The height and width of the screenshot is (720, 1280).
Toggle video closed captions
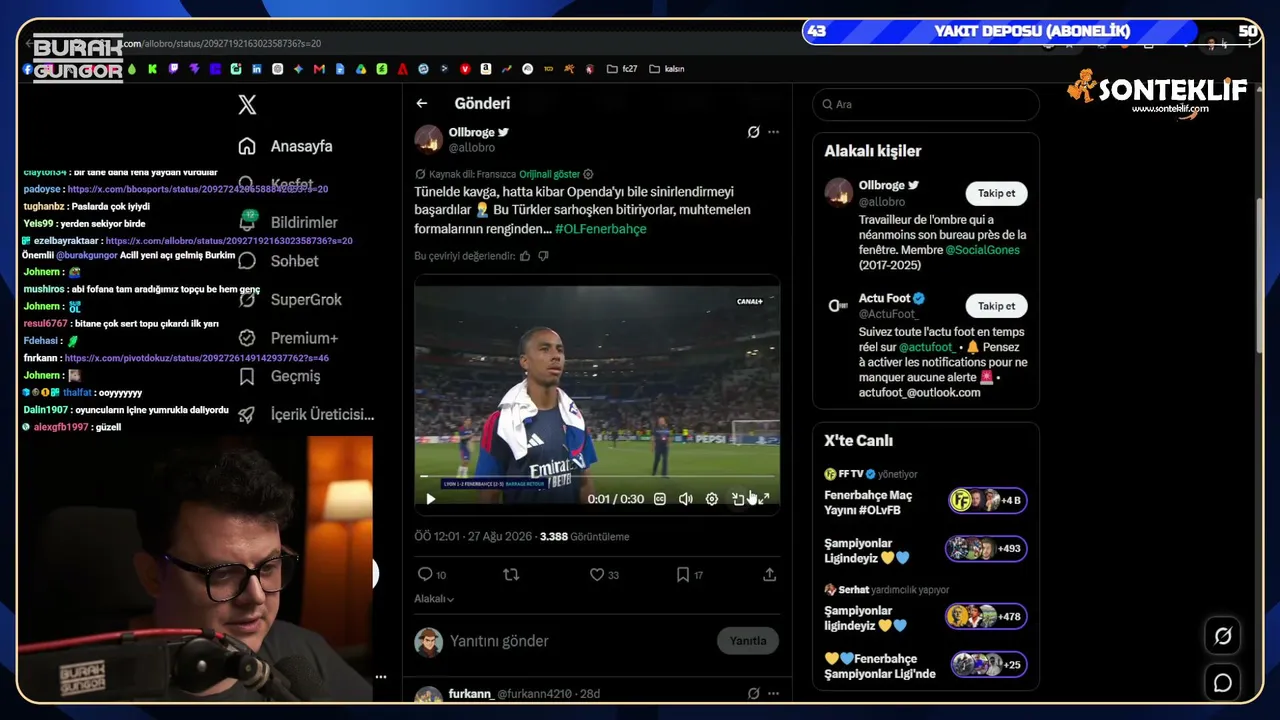(660, 499)
